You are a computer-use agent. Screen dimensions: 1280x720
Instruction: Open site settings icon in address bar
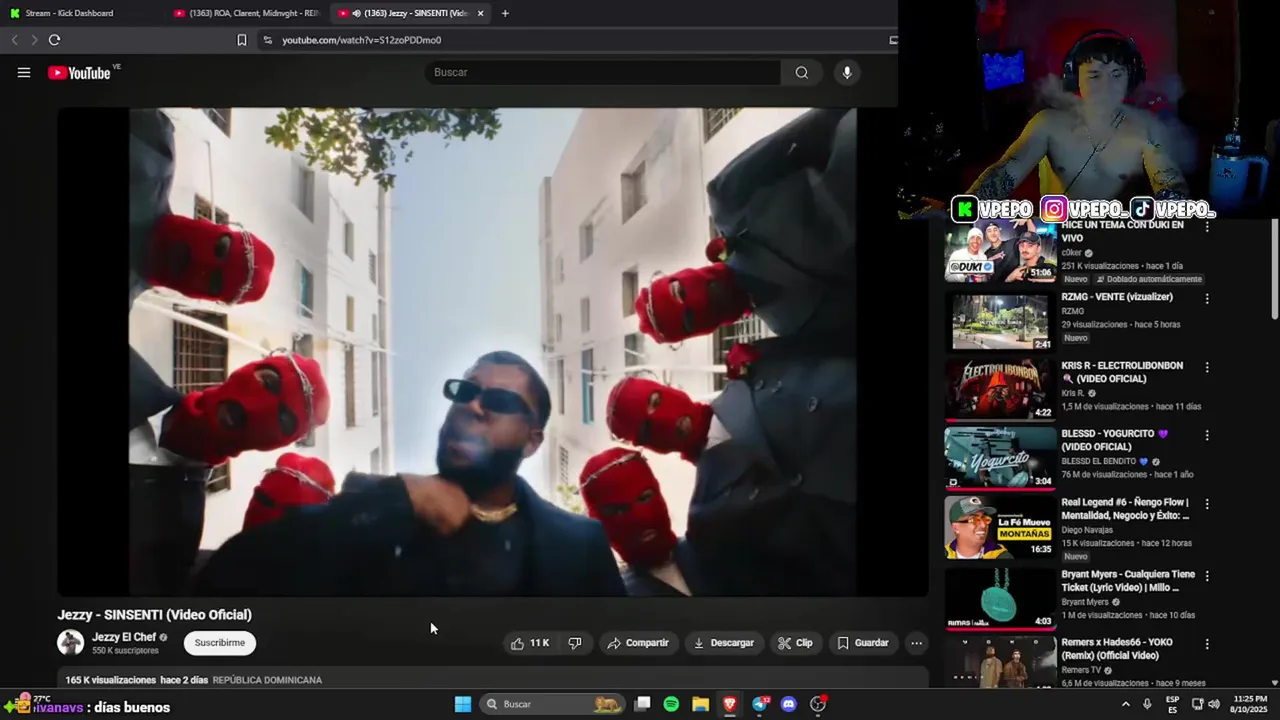tap(267, 40)
